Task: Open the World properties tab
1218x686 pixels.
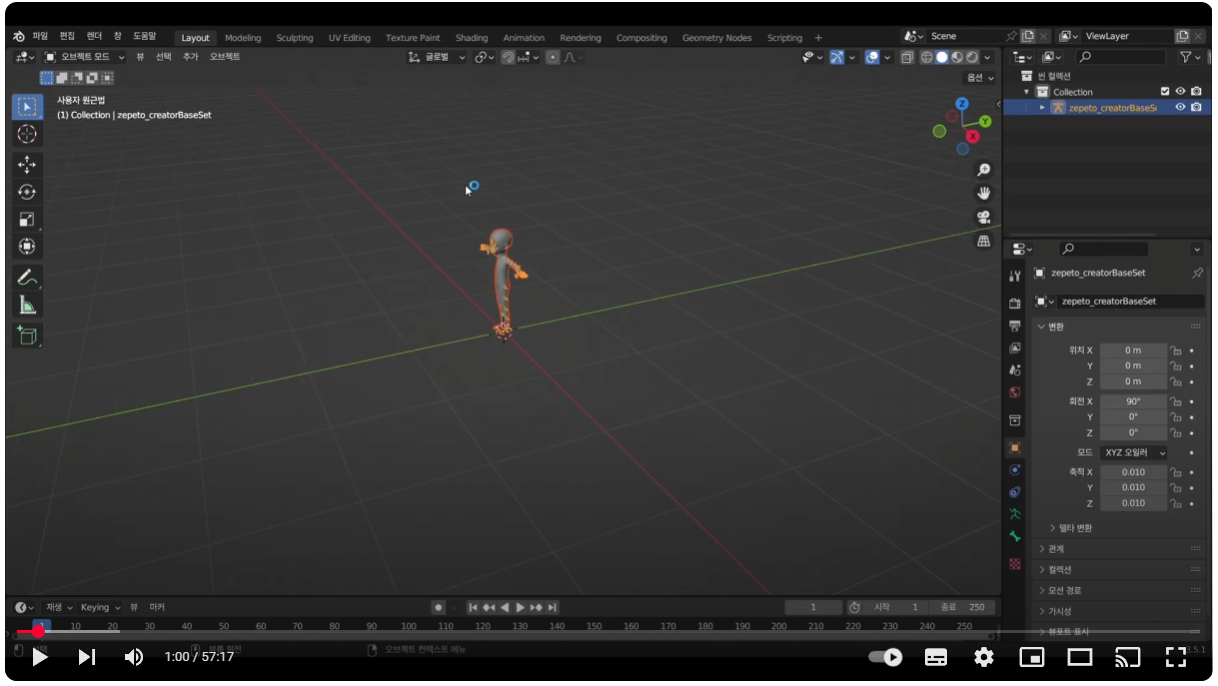Action: coord(1015,392)
